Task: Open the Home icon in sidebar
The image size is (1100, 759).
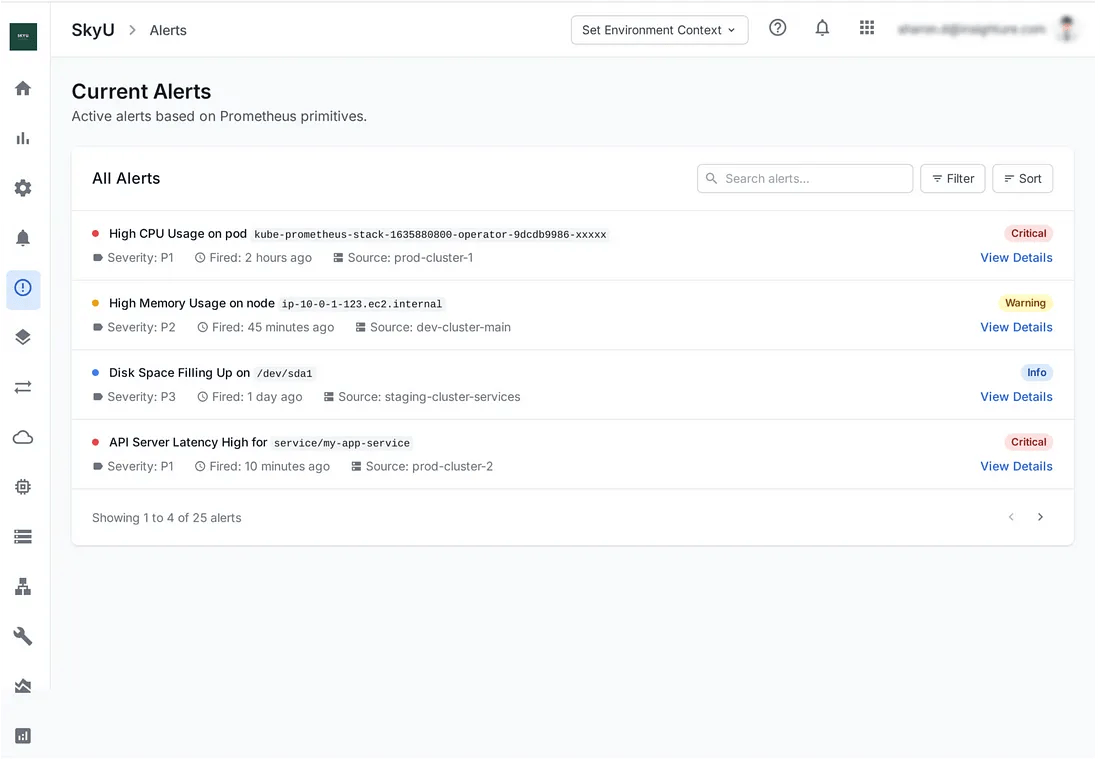Action: coord(23,88)
